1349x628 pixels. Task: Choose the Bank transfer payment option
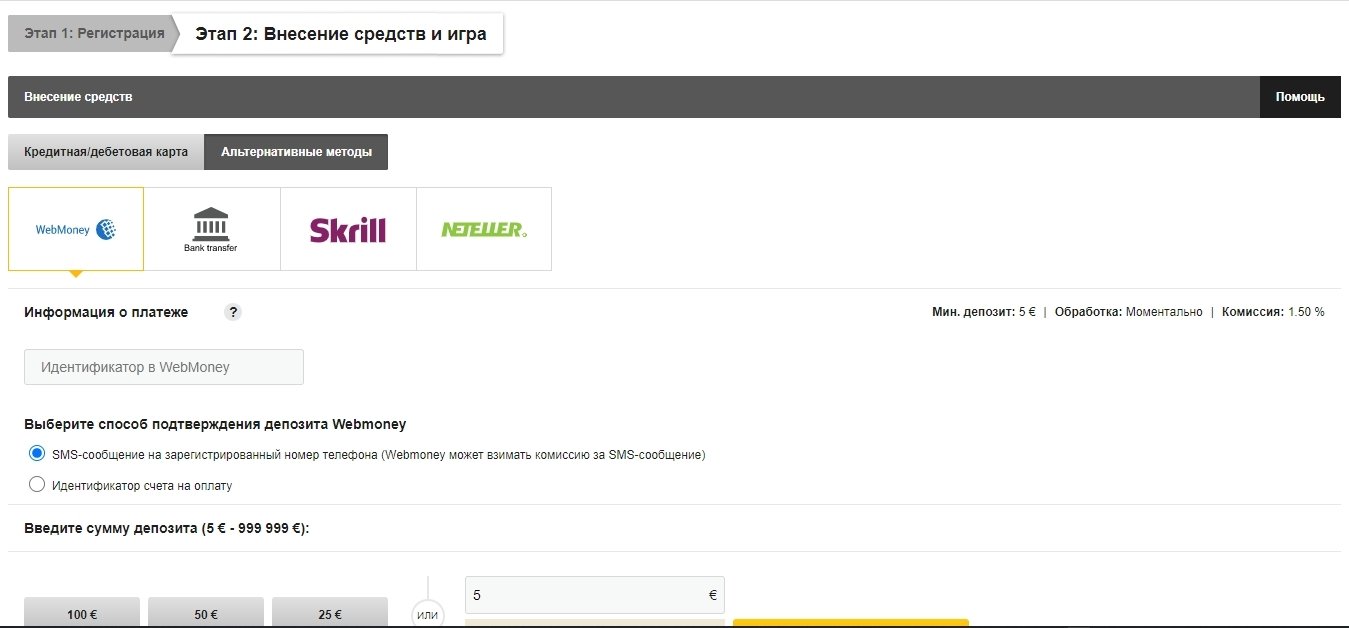[211, 229]
